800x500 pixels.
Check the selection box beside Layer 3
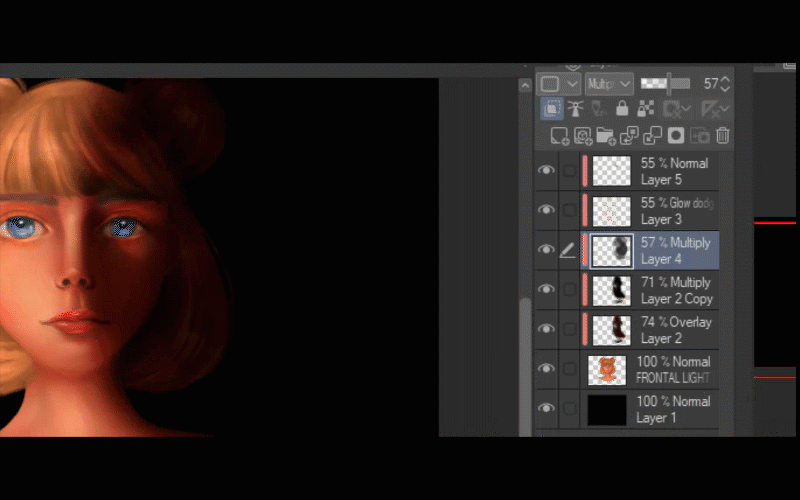click(569, 211)
